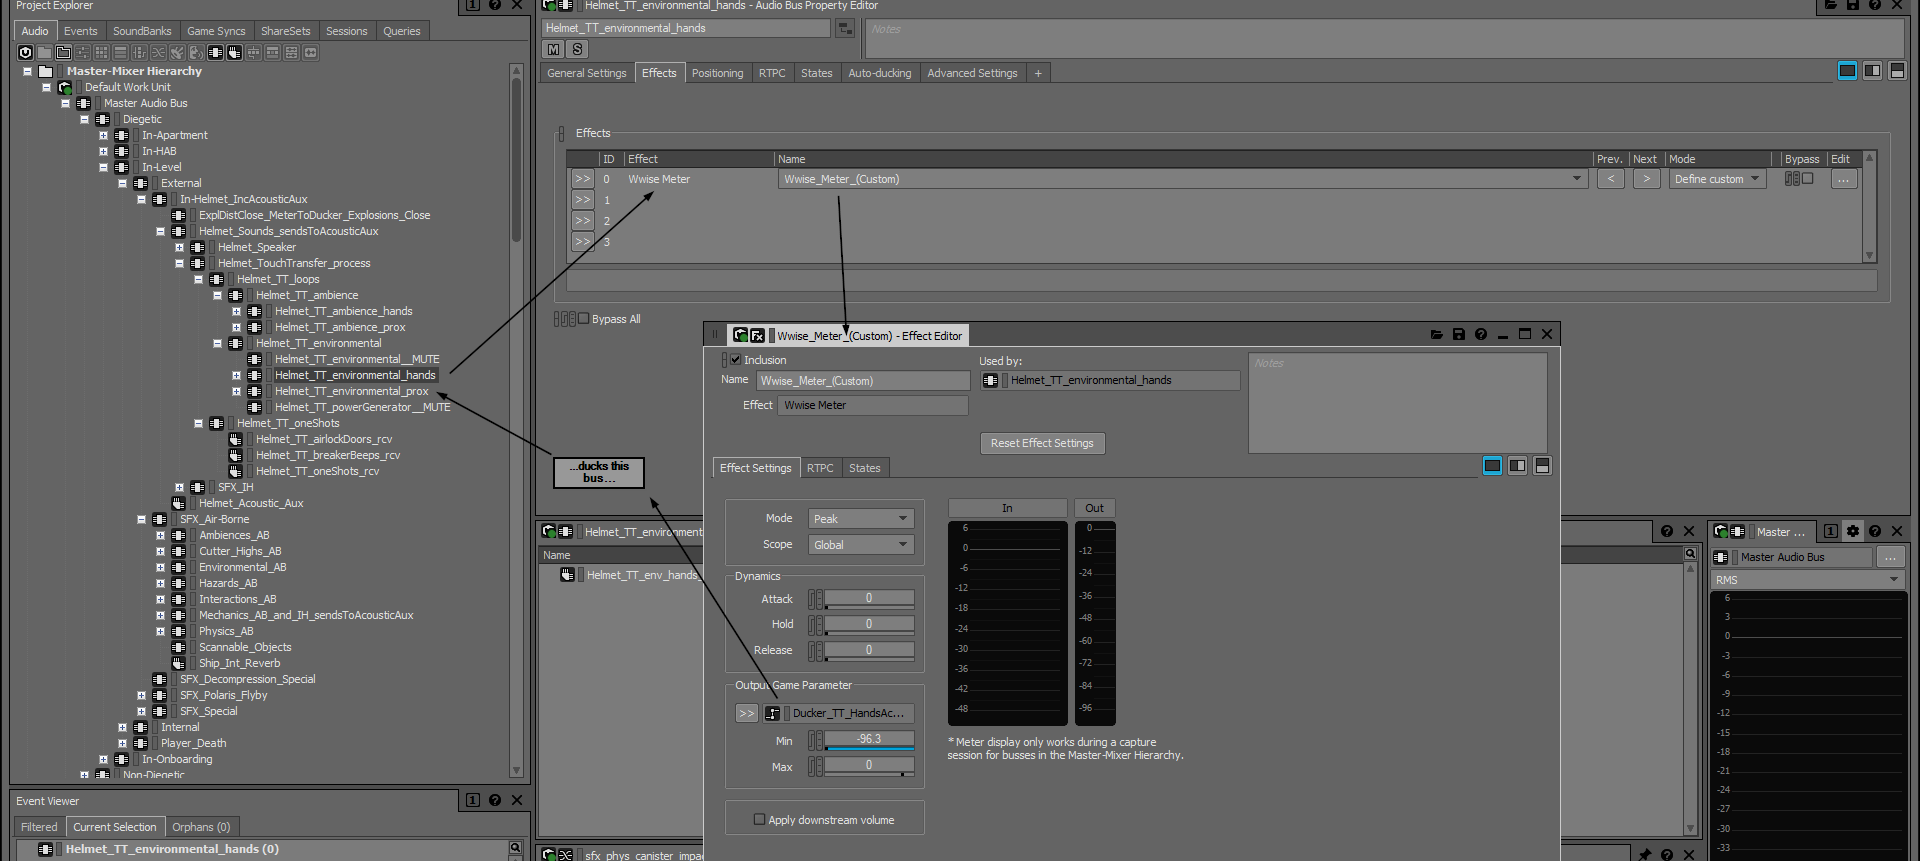This screenshot has width=1920, height=861.
Task: Select side-by-side layout in the Property Editor
Action: (1872, 71)
